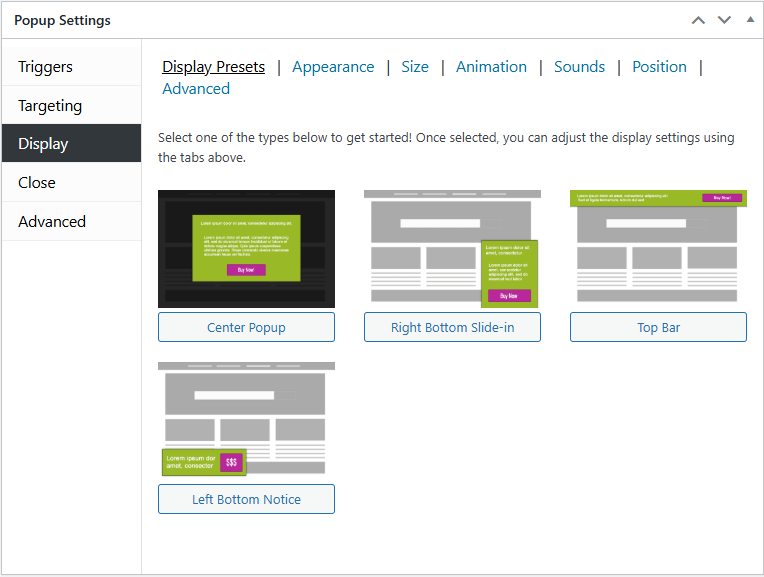Go to the Sounds sub-tab
Viewport: 764px width, 577px height.
[x=579, y=67]
